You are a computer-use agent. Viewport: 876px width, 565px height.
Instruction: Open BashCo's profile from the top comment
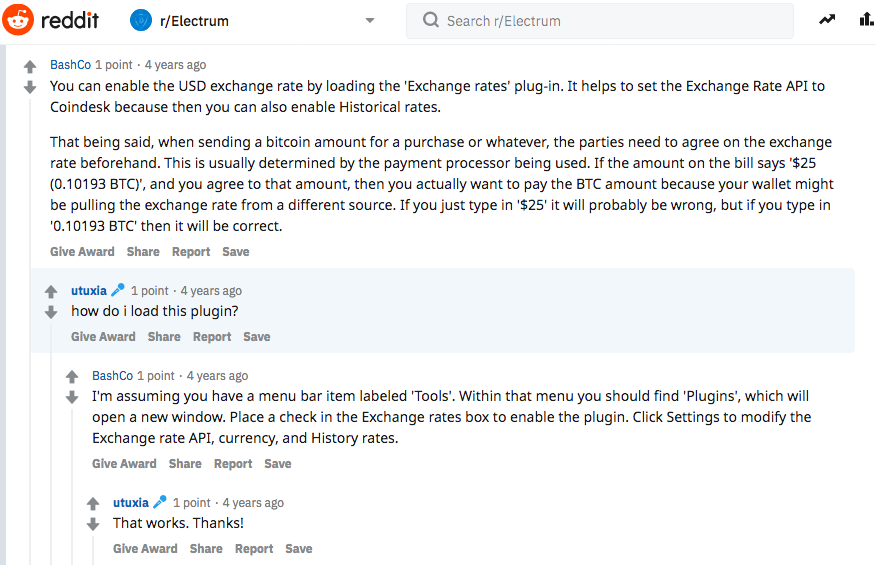point(70,65)
